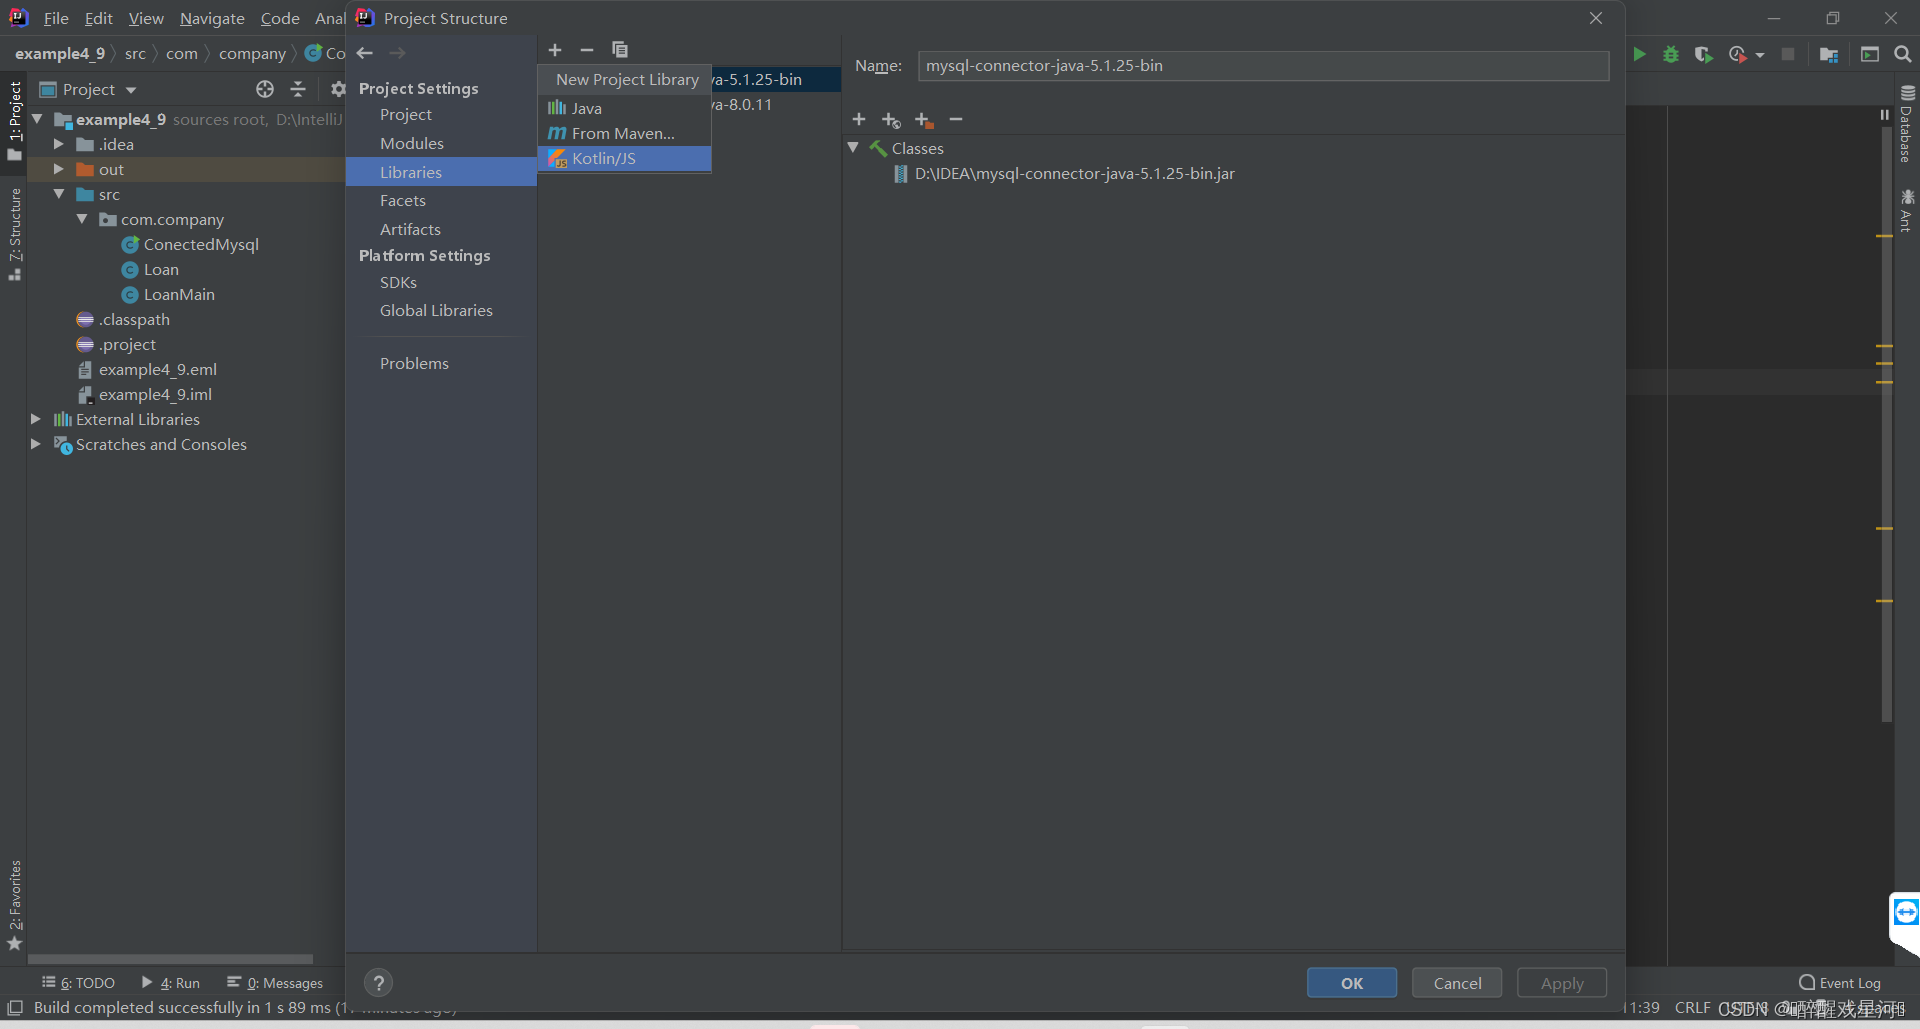Copy the library using the copy icon
This screenshot has width=1920, height=1029.
pyautogui.click(x=620, y=49)
